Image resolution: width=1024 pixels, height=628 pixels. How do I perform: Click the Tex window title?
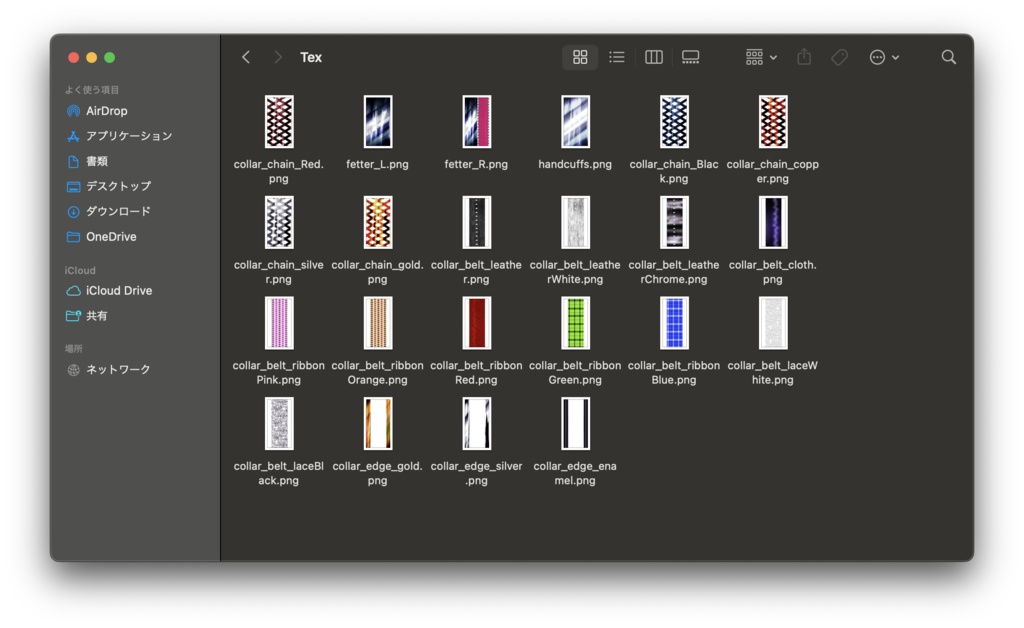[x=311, y=57]
